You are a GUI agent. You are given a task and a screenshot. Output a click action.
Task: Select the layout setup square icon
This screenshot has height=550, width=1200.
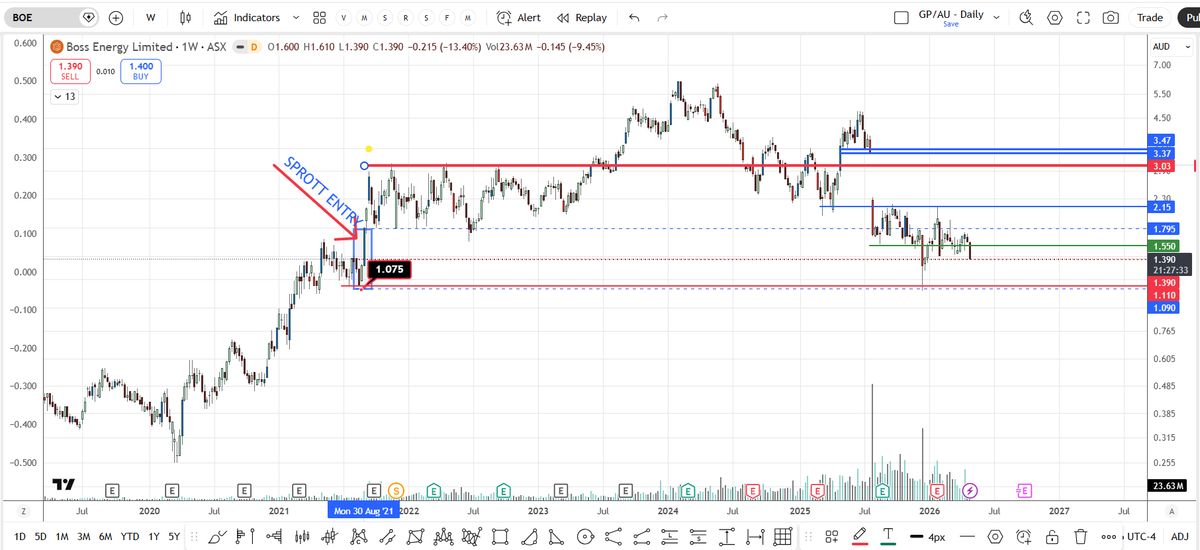(901, 17)
